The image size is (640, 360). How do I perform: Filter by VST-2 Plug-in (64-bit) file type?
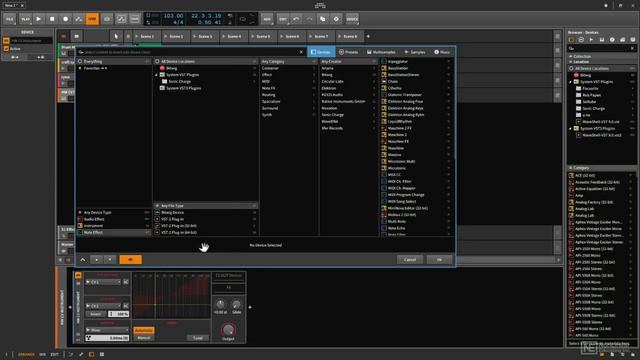(x=205, y=232)
